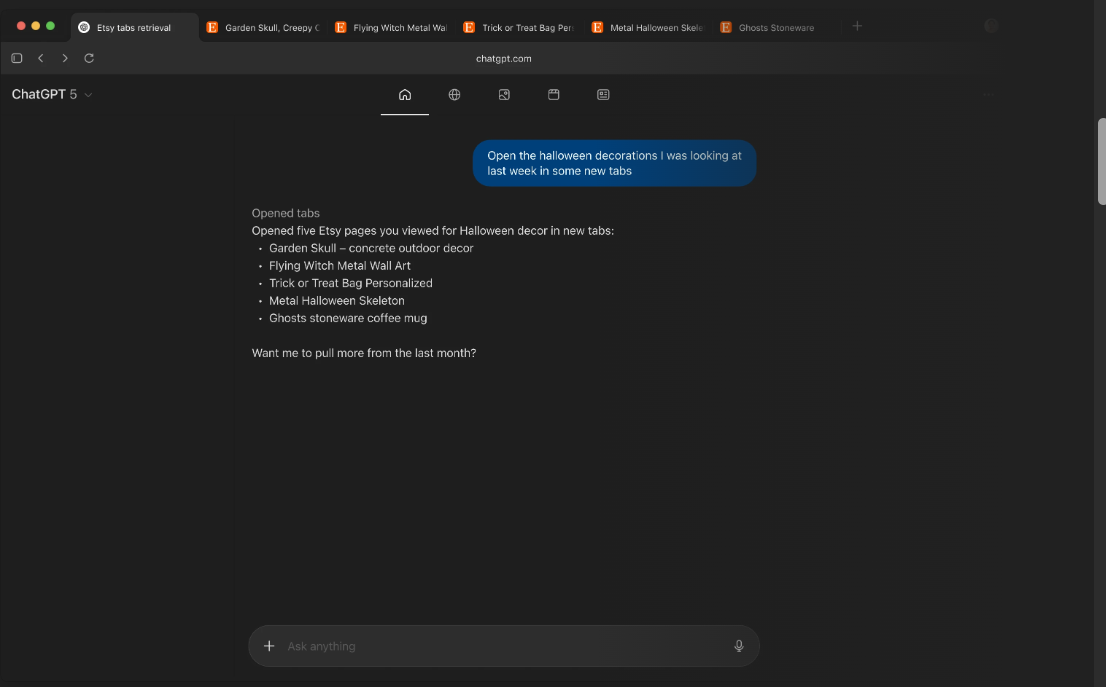Open the globe web browsing icon

coord(454,95)
